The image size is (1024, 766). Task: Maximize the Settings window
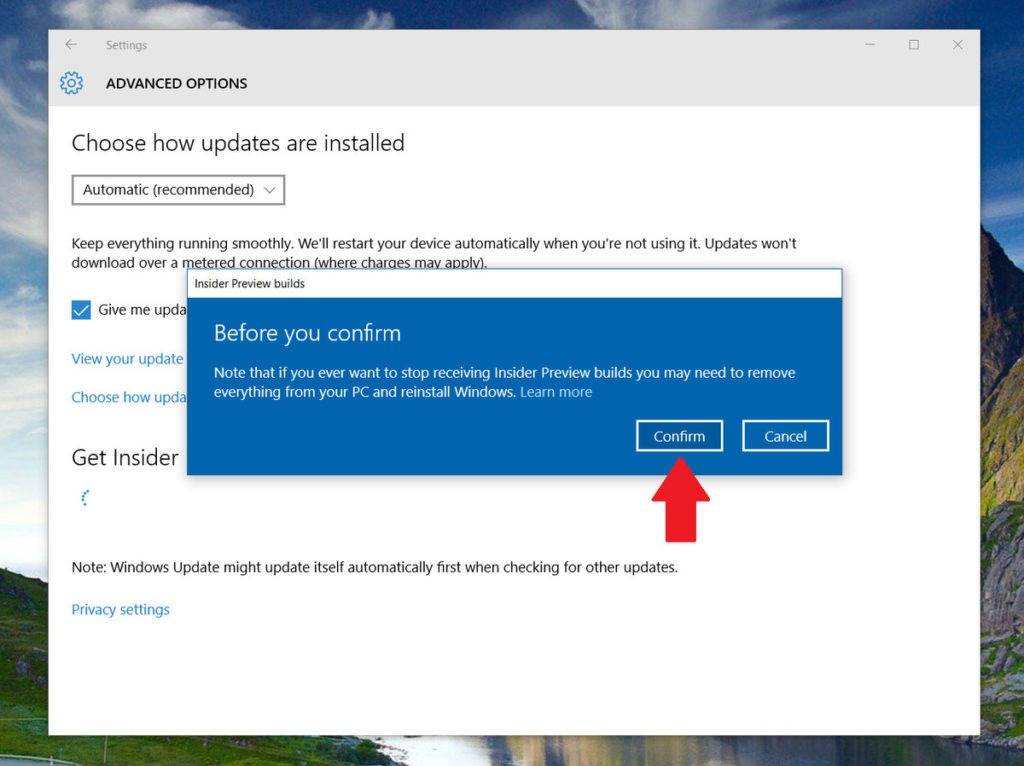click(x=914, y=44)
